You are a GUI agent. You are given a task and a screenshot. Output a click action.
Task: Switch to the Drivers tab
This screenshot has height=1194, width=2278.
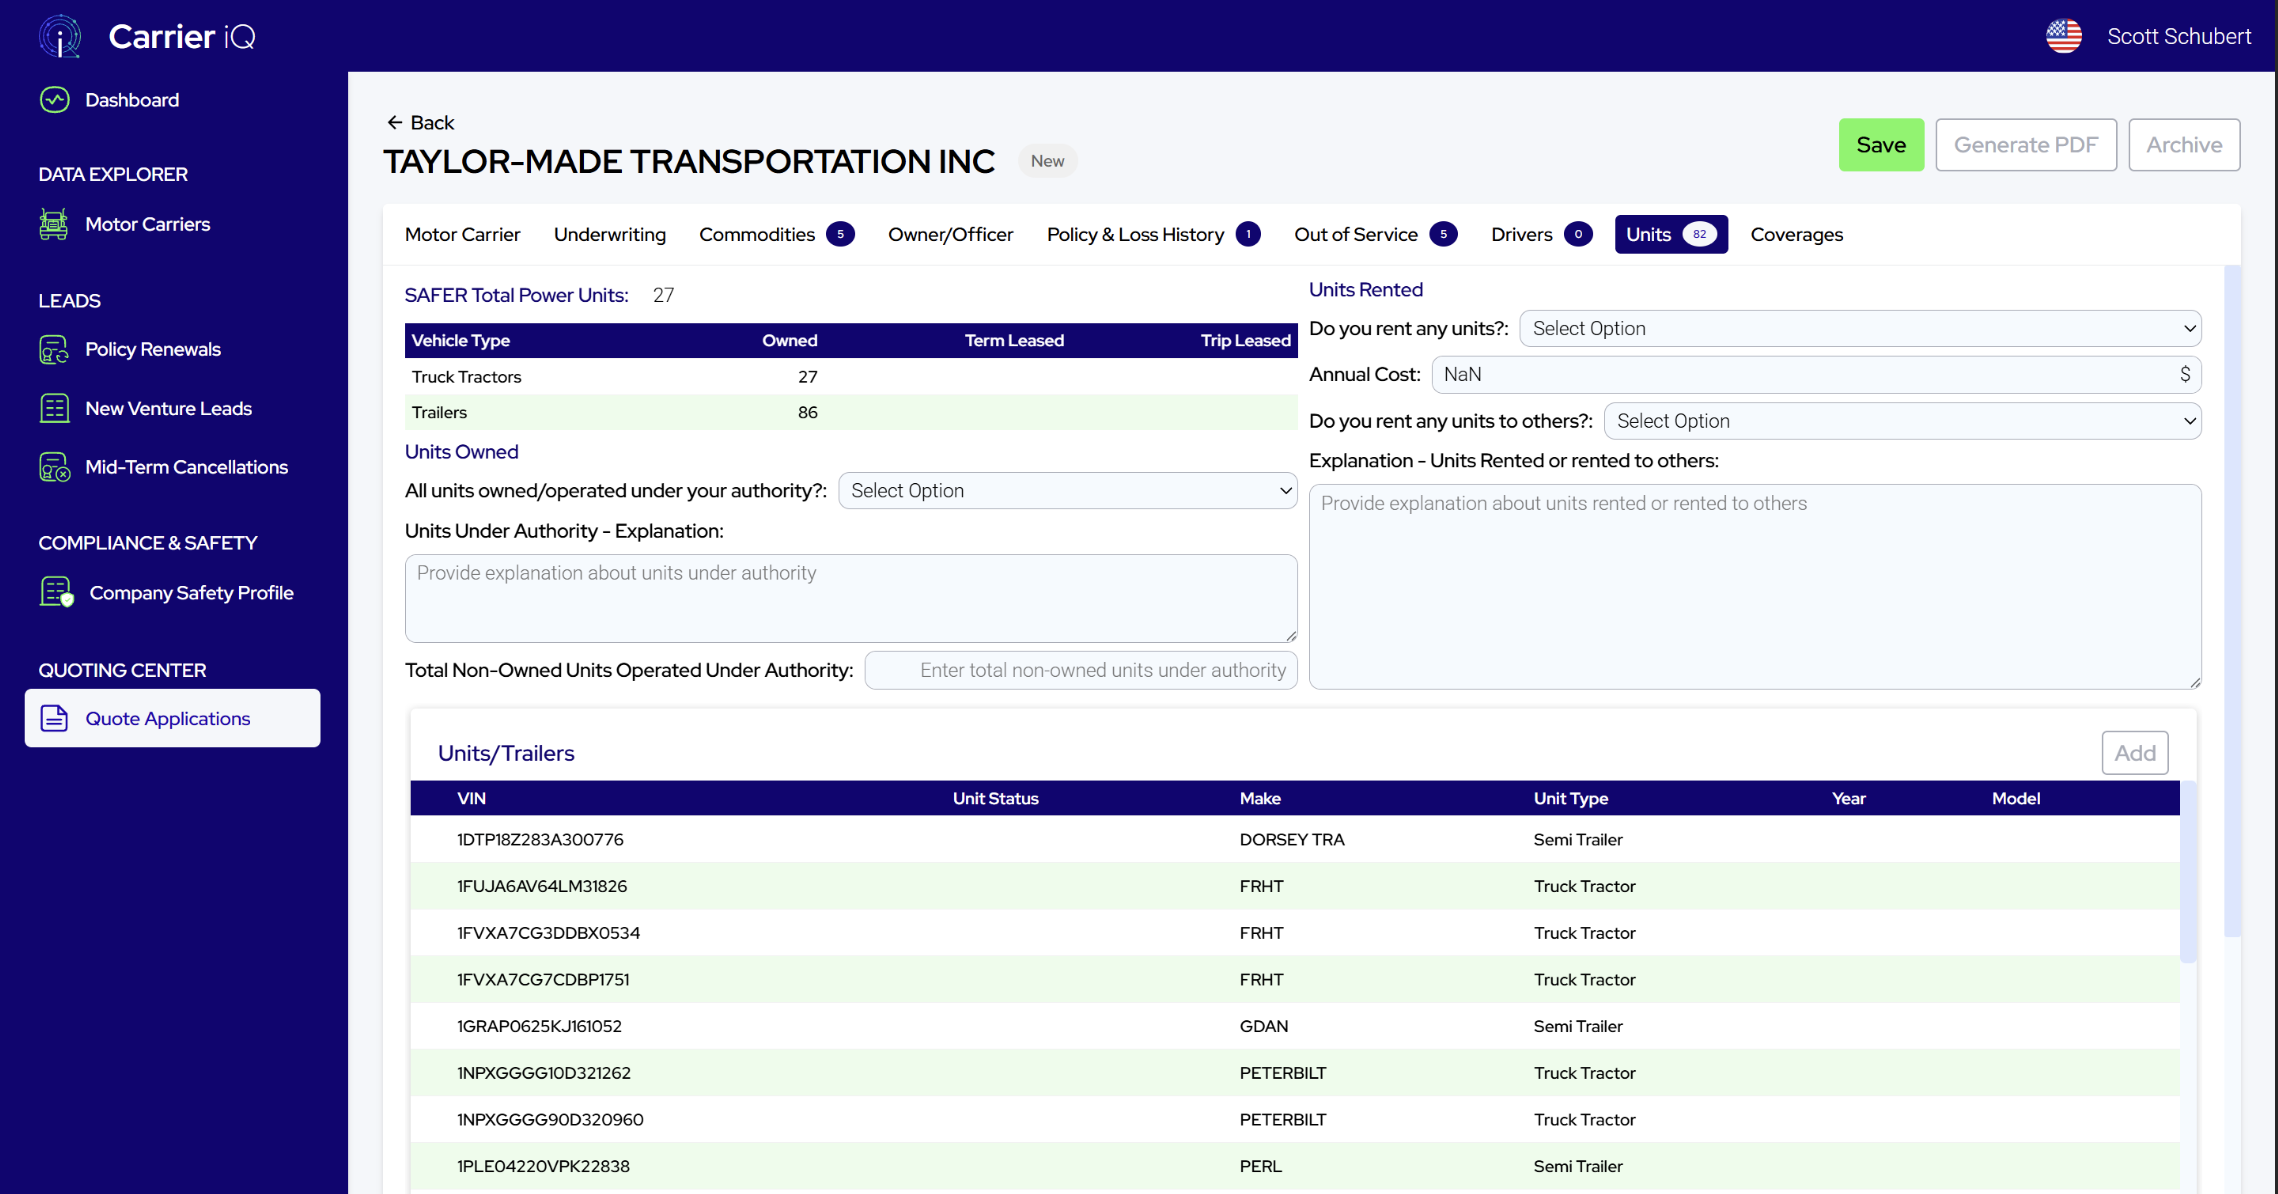(1521, 234)
